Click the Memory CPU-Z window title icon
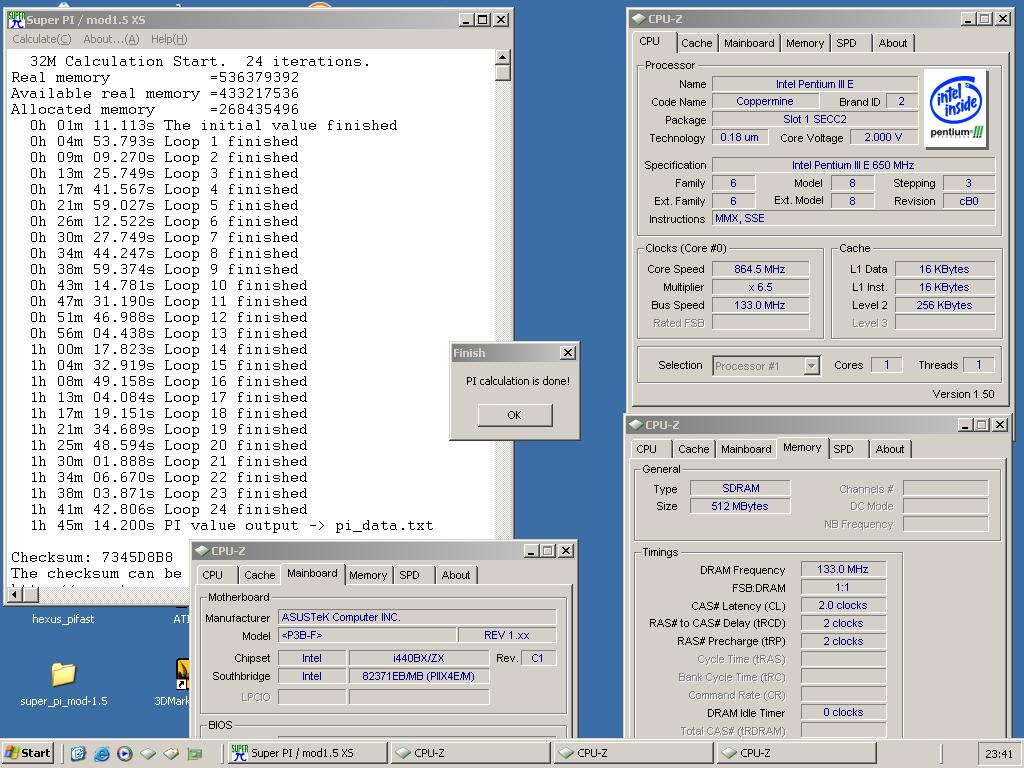 coord(635,424)
